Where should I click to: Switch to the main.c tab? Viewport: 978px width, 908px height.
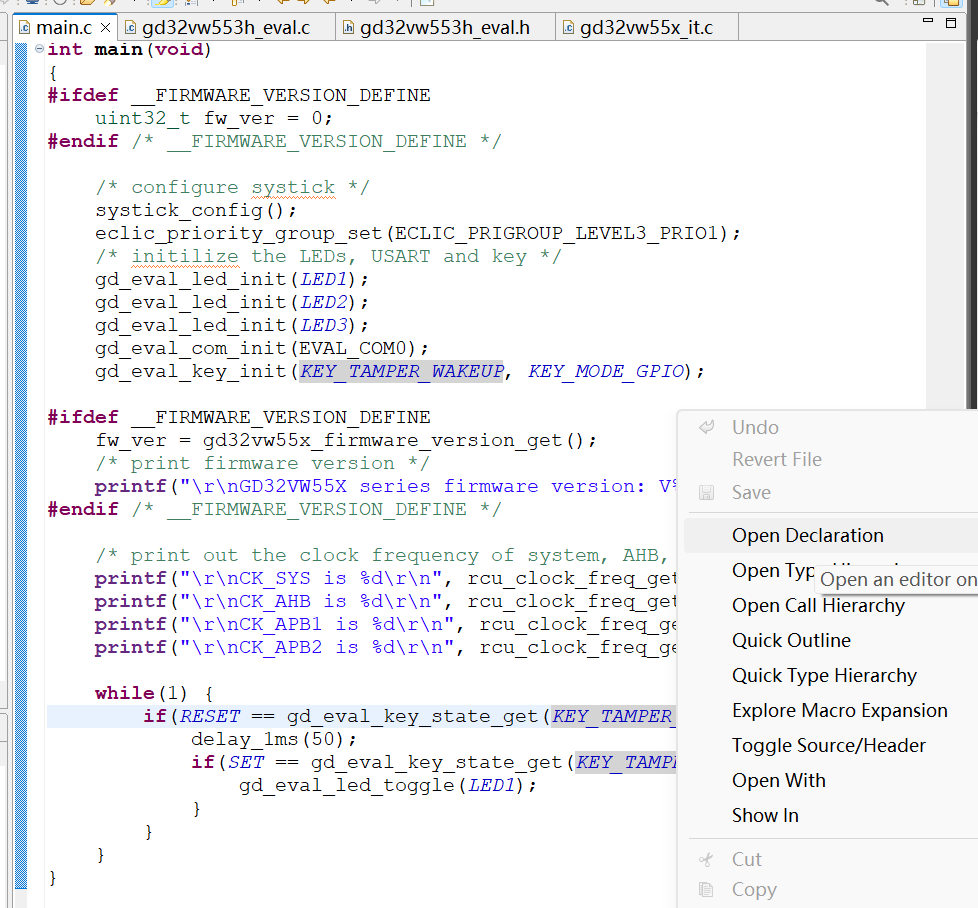[x=64, y=27]
